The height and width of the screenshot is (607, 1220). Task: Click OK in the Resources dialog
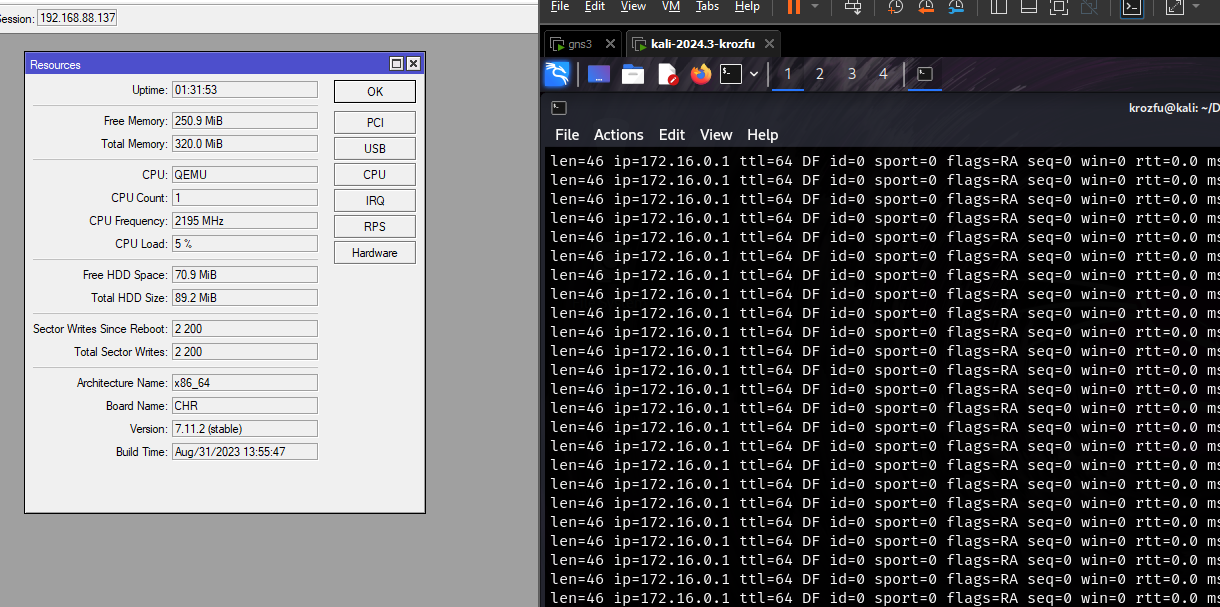[374, 91]
